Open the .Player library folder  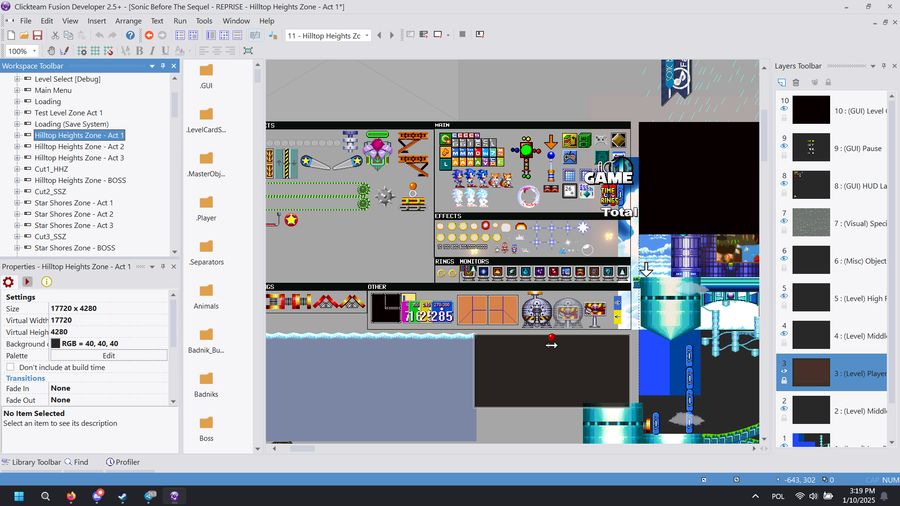(x=206, y=209)
